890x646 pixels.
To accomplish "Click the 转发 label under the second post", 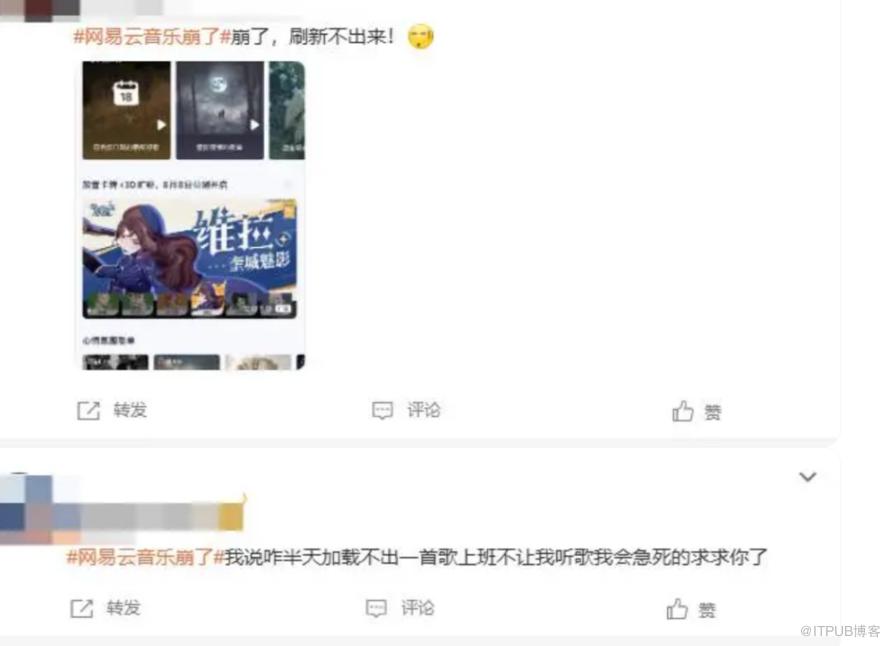I will coord(124,608).
